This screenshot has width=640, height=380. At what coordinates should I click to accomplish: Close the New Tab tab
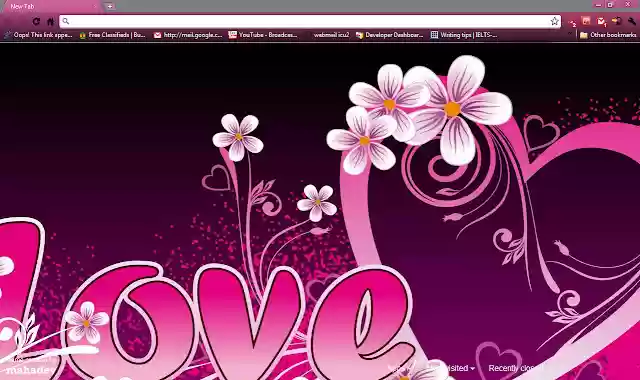point(95,6)
